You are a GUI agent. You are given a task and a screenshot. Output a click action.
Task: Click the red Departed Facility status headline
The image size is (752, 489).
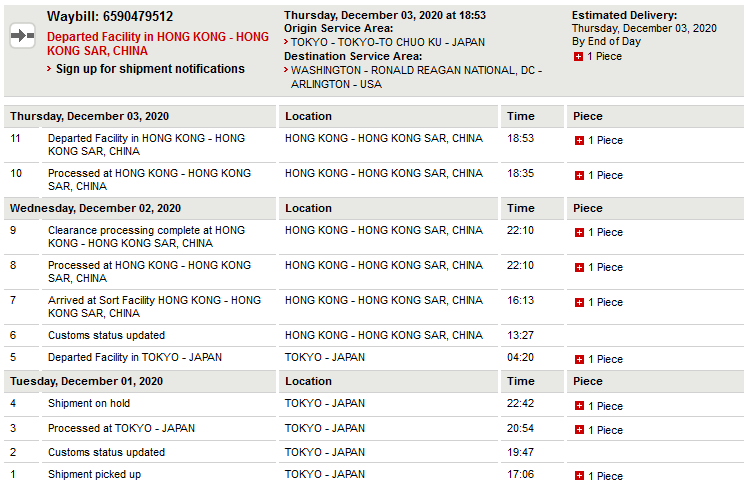tap(158, 44)
